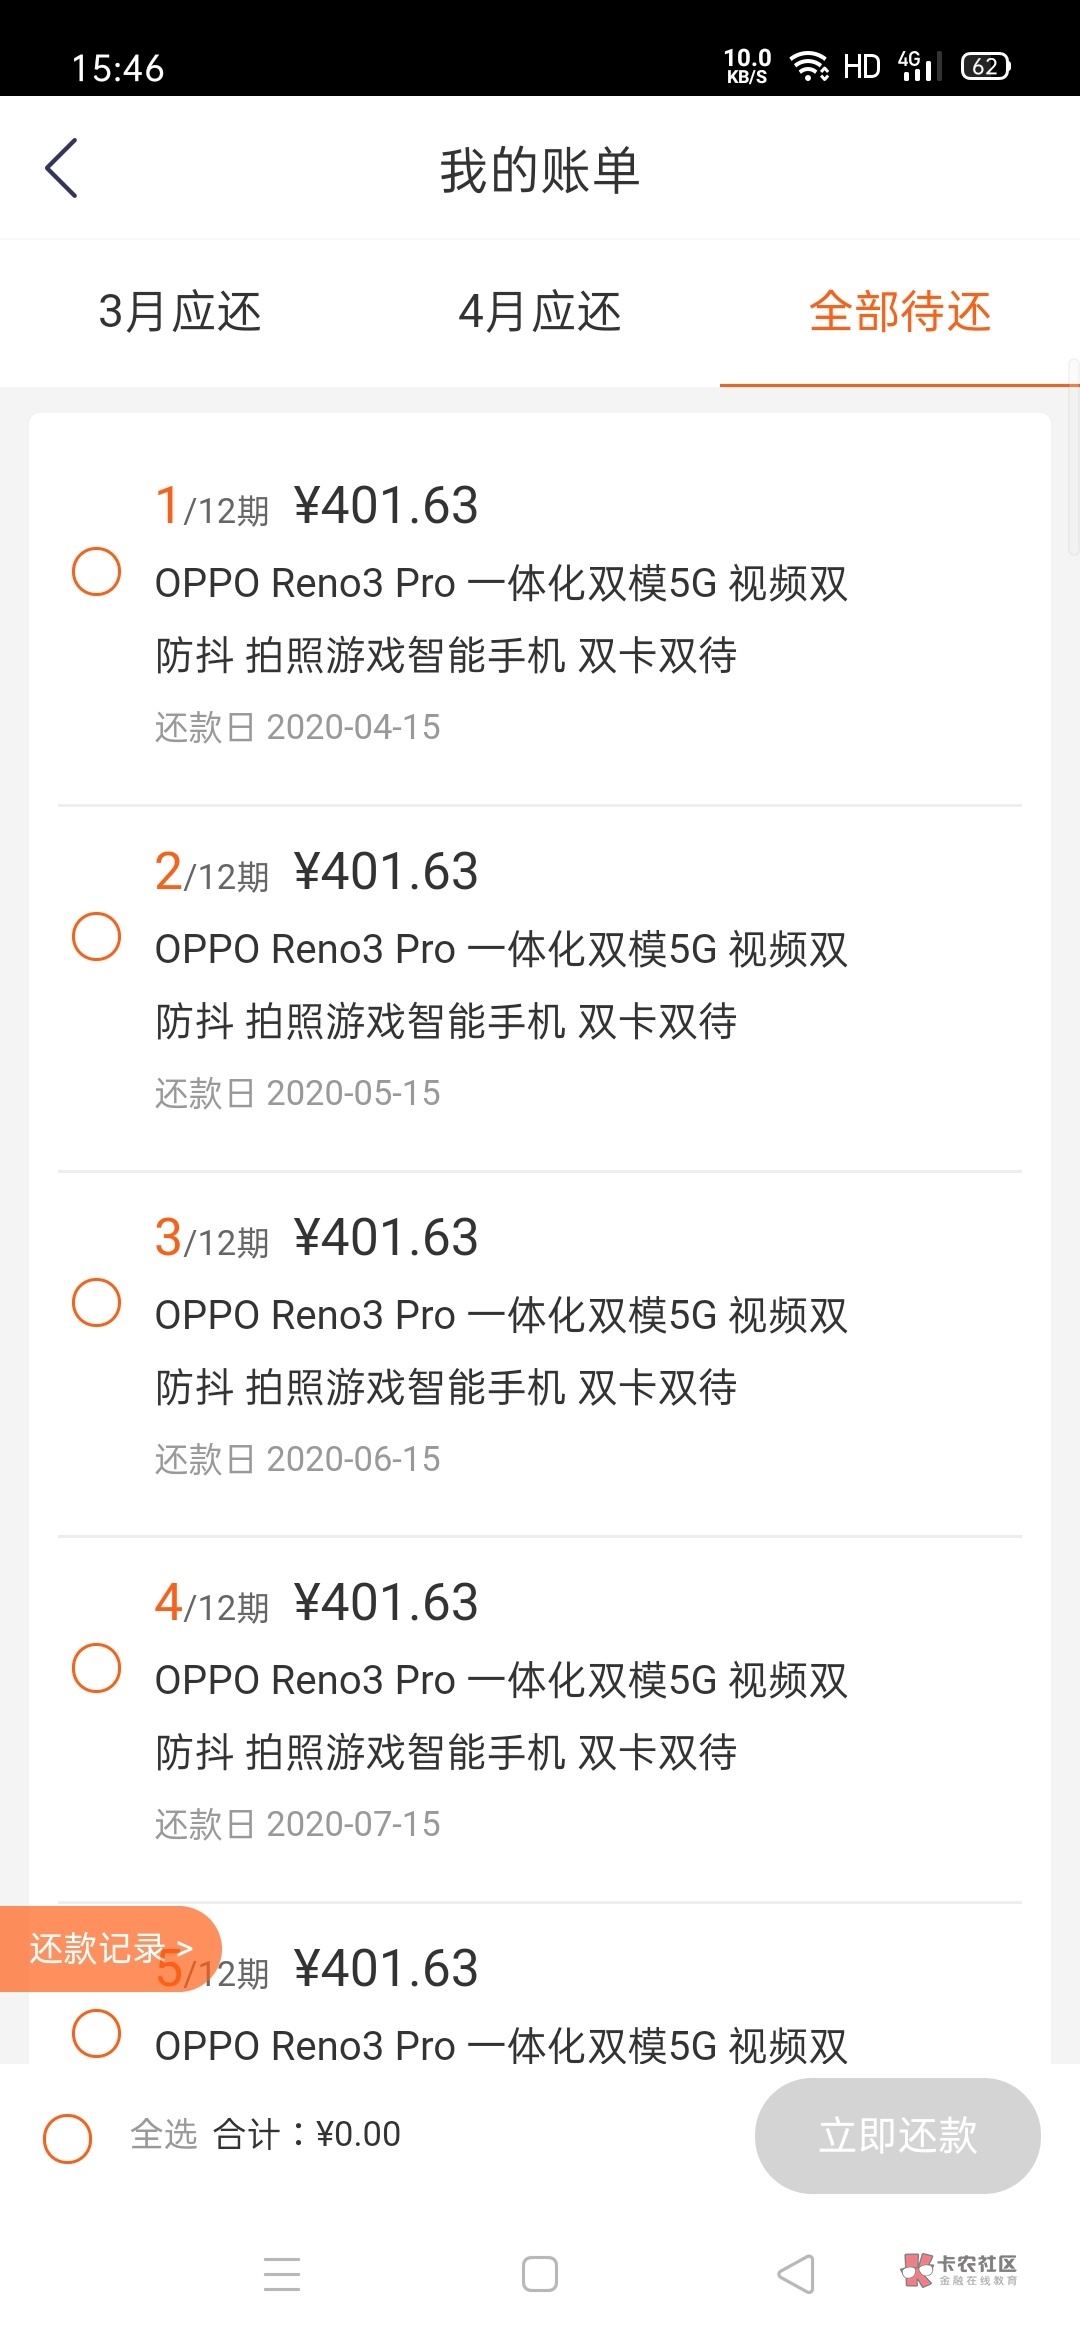Open Android recent apps menu icon

tap(282, 2273)
